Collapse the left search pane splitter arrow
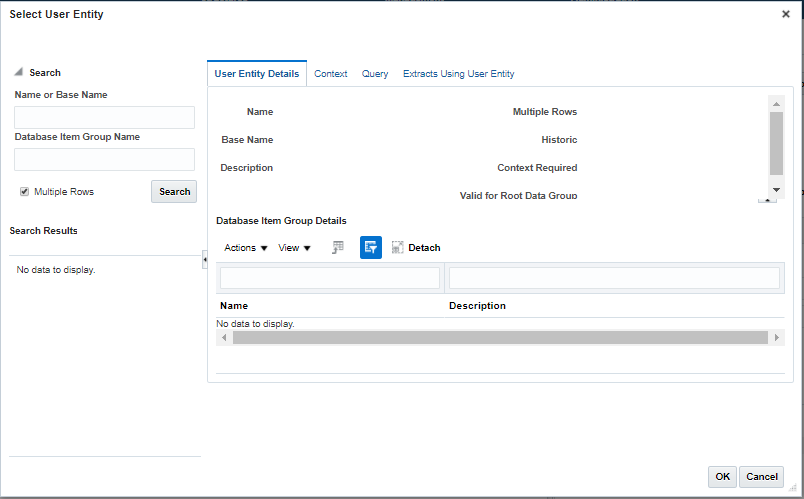 205,260
